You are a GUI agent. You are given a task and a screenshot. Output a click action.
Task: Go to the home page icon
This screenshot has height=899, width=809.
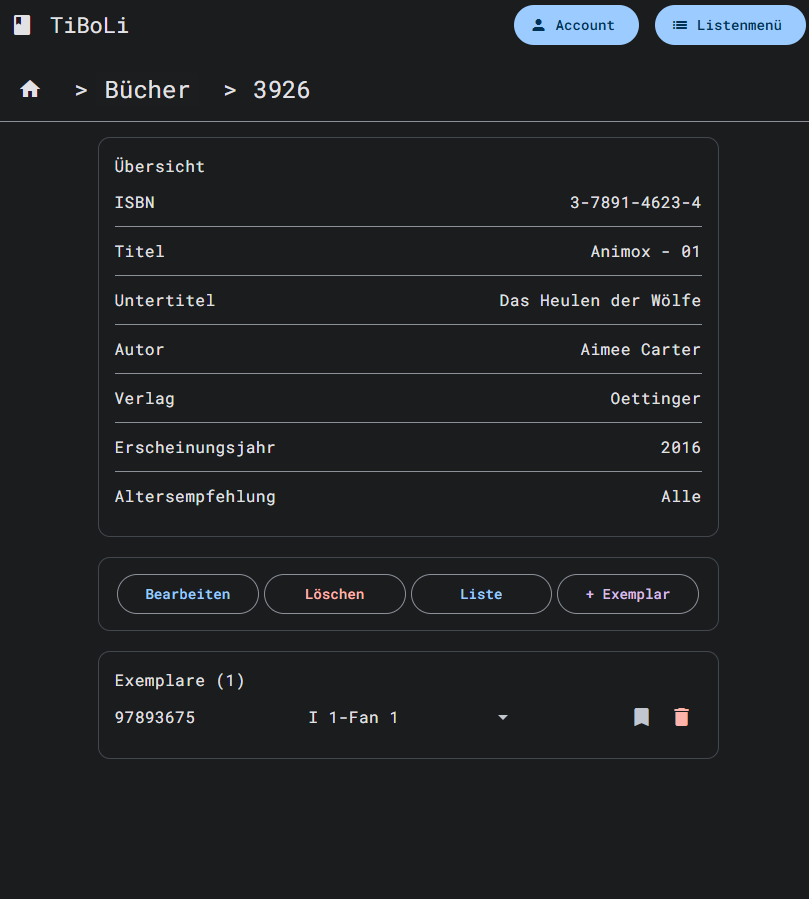(x=30, y=90)
